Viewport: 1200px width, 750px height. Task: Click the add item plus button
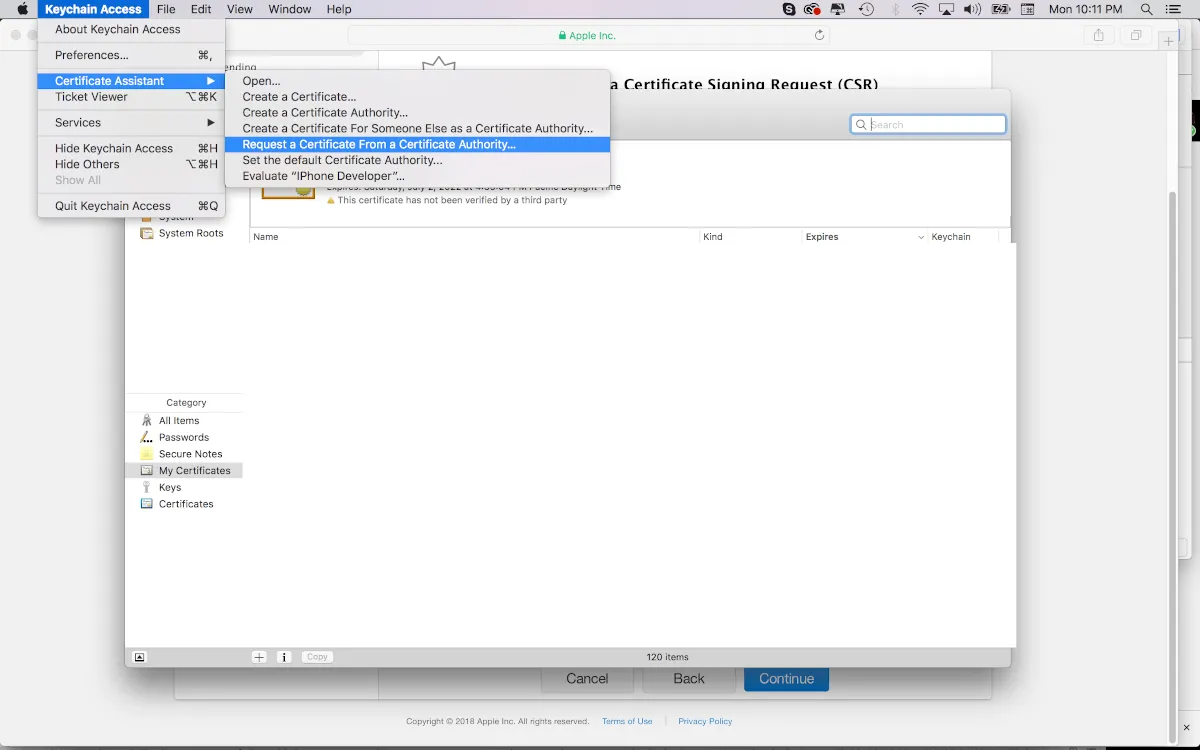coord(259,657)
